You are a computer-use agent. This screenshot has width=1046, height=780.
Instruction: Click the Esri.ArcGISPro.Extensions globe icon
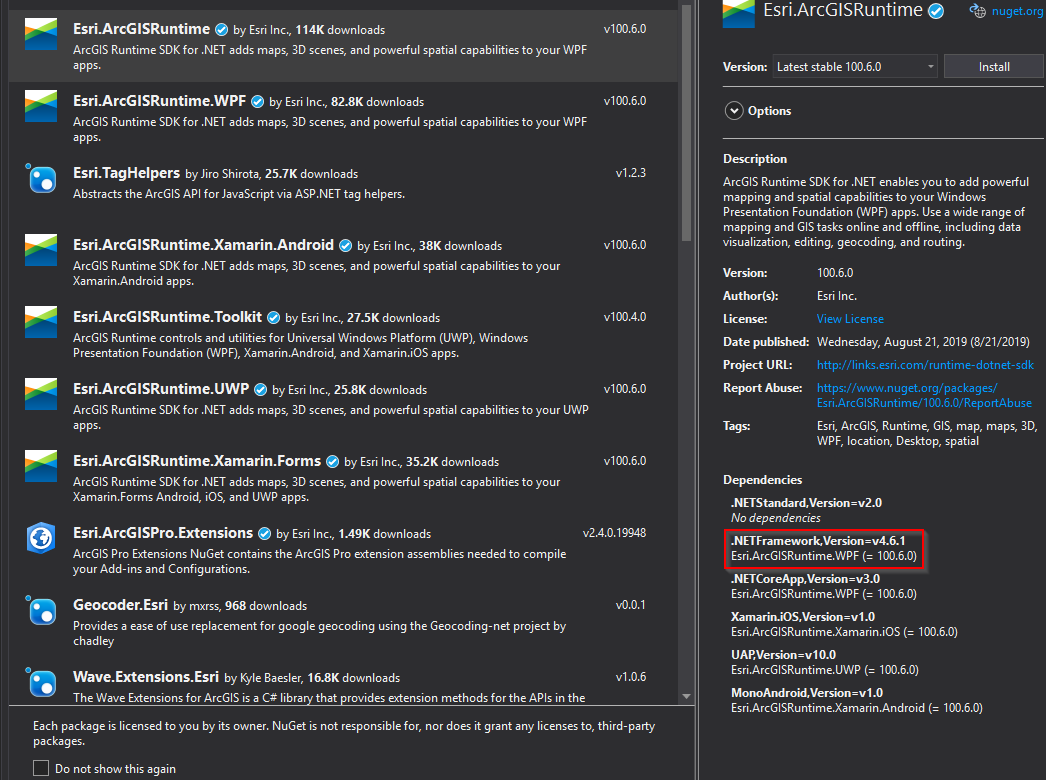pyautogui.click(x=41, y=538)
